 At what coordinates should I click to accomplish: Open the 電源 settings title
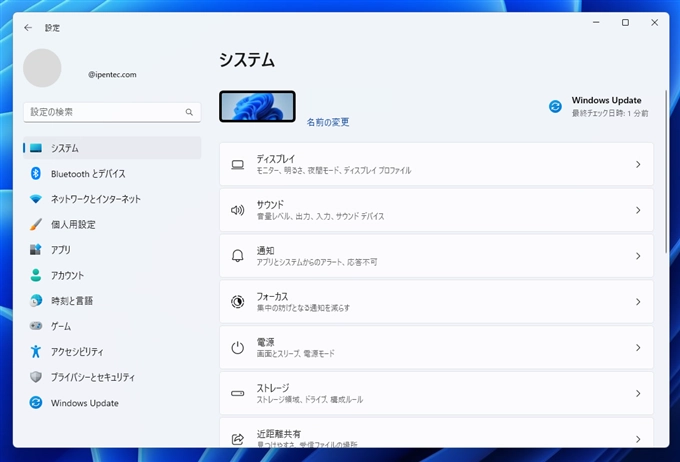click(x=265, y=342)
